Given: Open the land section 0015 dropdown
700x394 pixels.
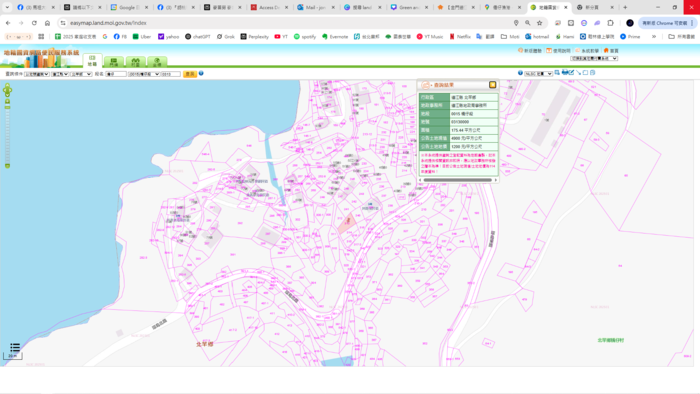Looking at the screenshot, I should coord(144,74).
